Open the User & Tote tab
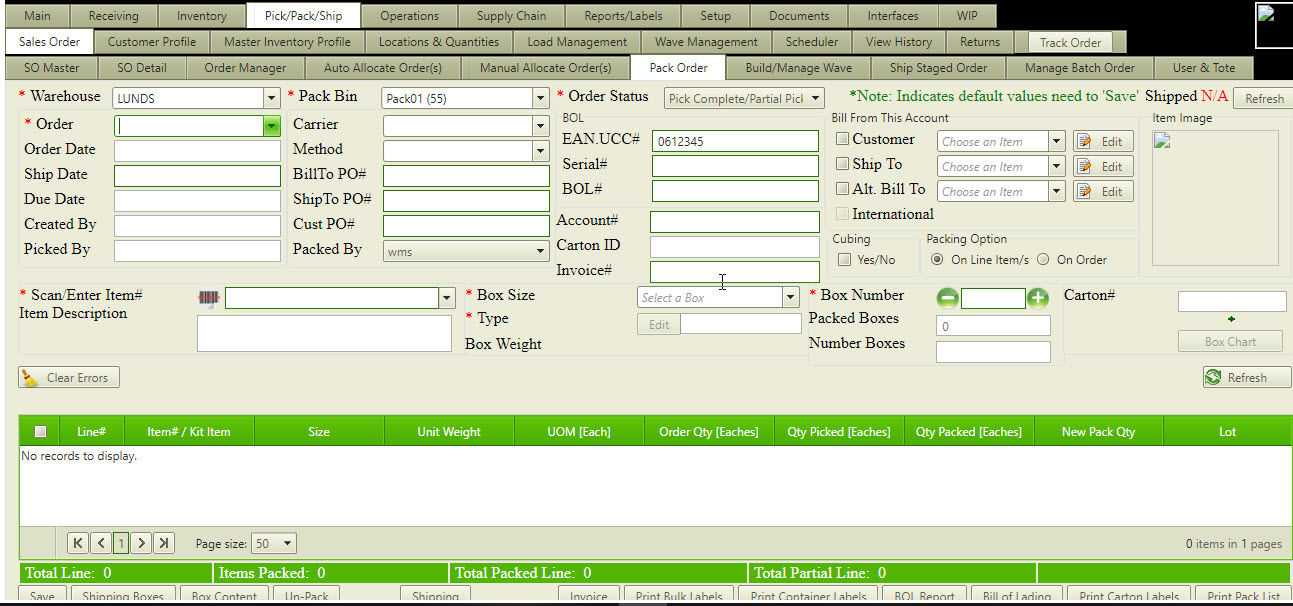Image resolution: width=1293 pixels, height=606 pixels. click(1204, 68)
